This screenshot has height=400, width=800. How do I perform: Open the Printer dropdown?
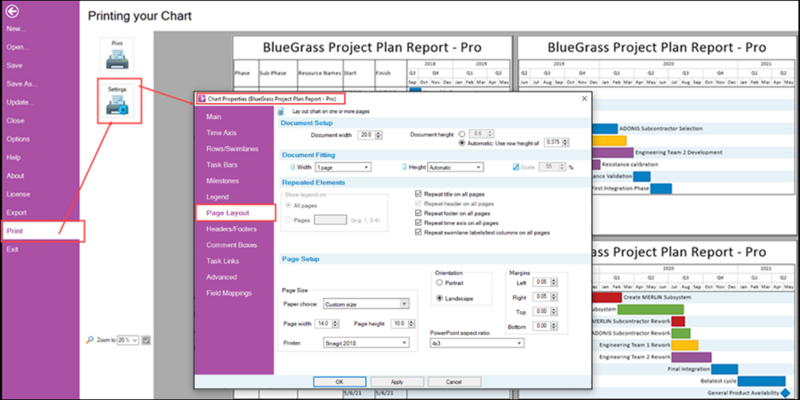(366, 343)
